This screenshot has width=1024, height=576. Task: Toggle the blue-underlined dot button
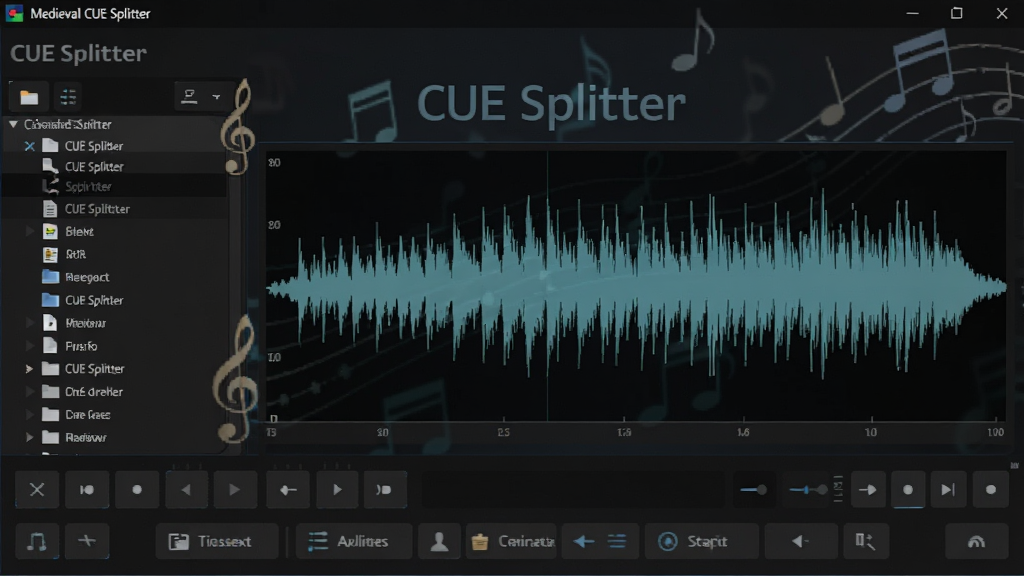tap(908, 490)
